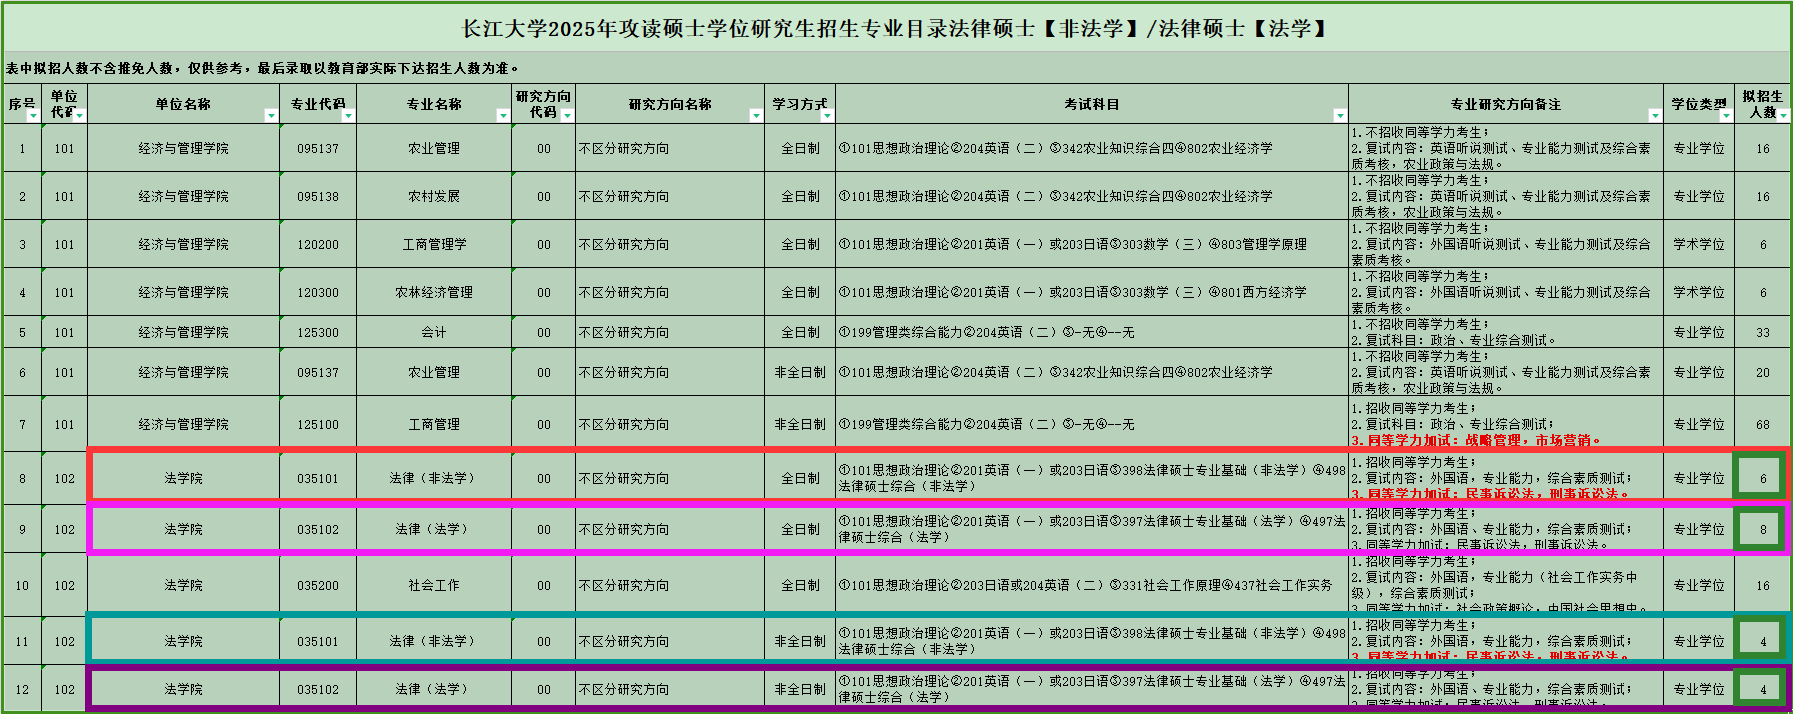Select sequence number cell 10
Viewport: 1793px width, 714px height.
pyautogui.click(x=22, y=585)
